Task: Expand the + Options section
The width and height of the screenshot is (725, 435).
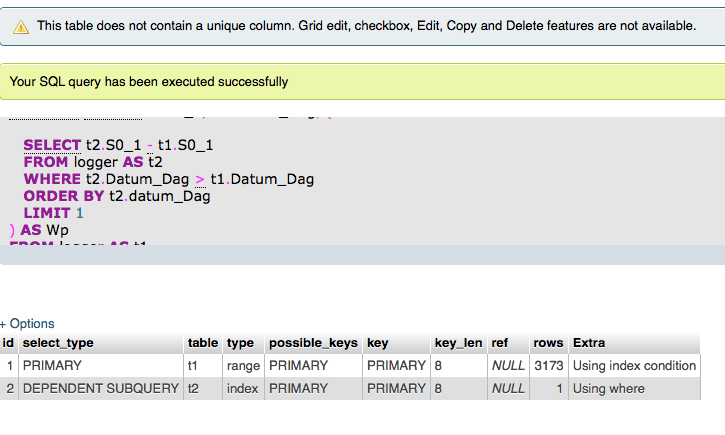Action: point(28,324)
